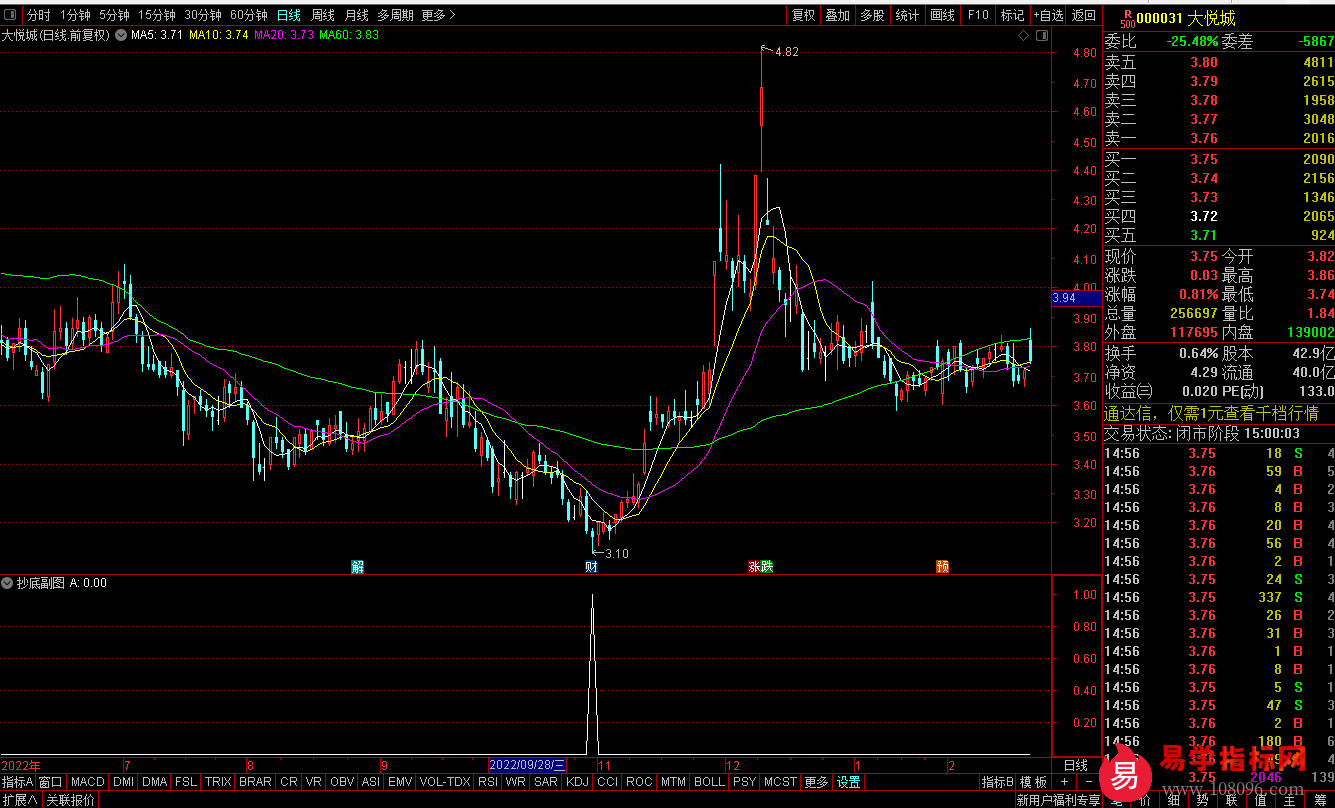The width and height of the screenshot is (1335, 808).
Task: Expand 更多 indicators in bottom bar
Action: click(817, 782)
